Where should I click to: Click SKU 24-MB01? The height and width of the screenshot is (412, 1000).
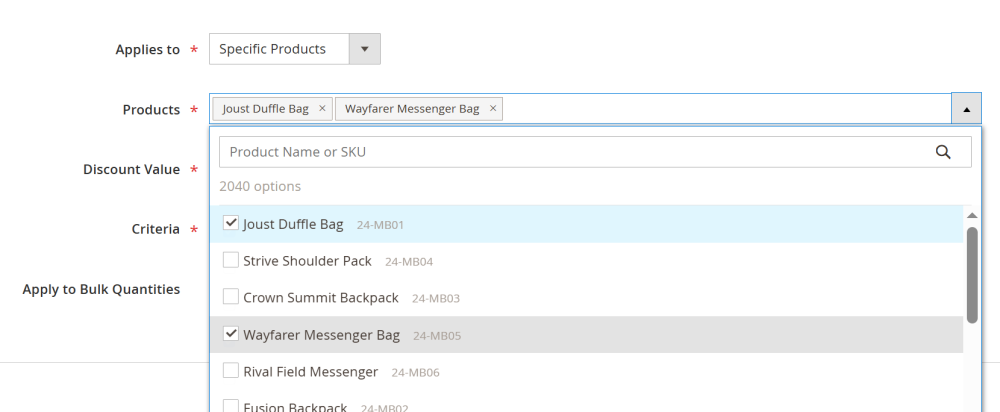(x=380, y=225)
